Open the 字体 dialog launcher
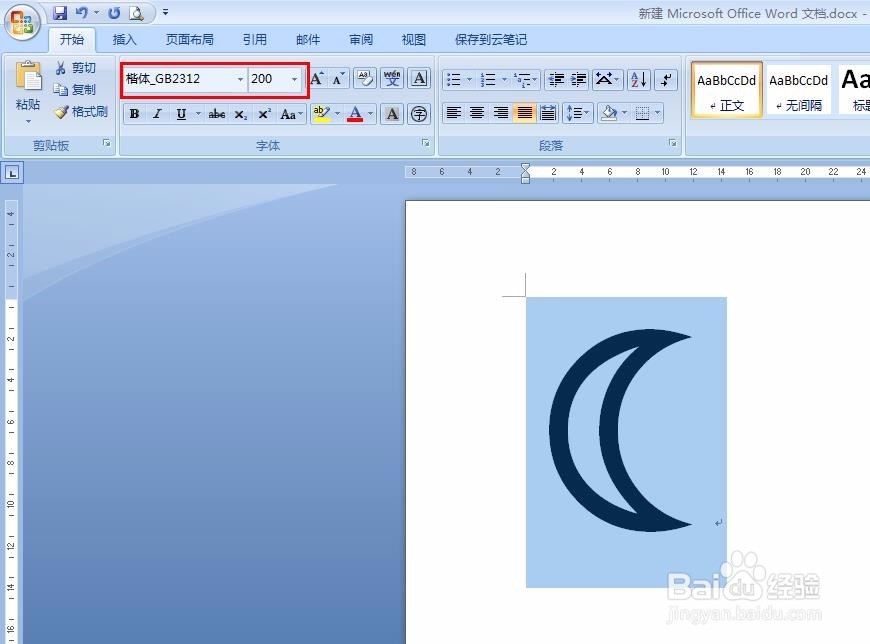Viewport: 870px width, 644px height. (x=426, y=144)
